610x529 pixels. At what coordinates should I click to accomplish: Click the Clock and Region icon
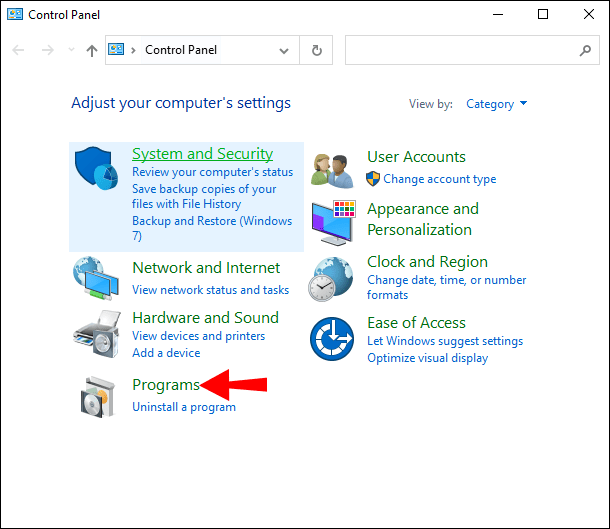(332, 278)
